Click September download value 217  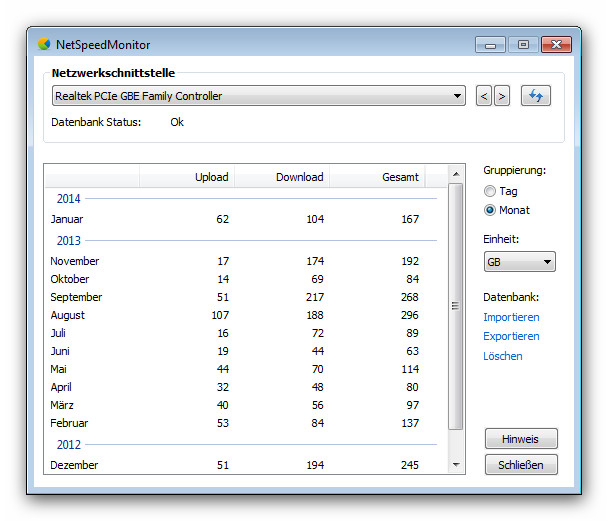click(x=315, y=297)
